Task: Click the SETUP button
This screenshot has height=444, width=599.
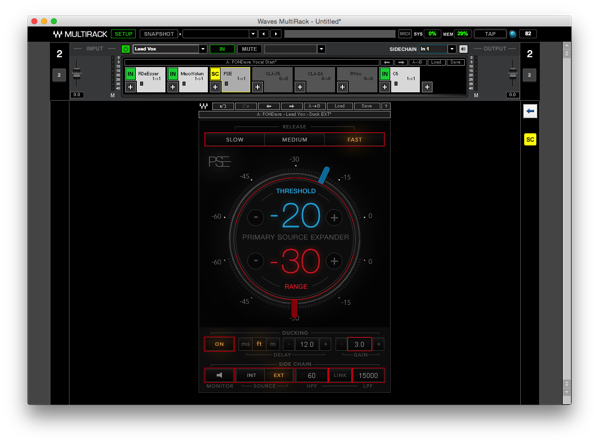Action: [x=123, y=34]
